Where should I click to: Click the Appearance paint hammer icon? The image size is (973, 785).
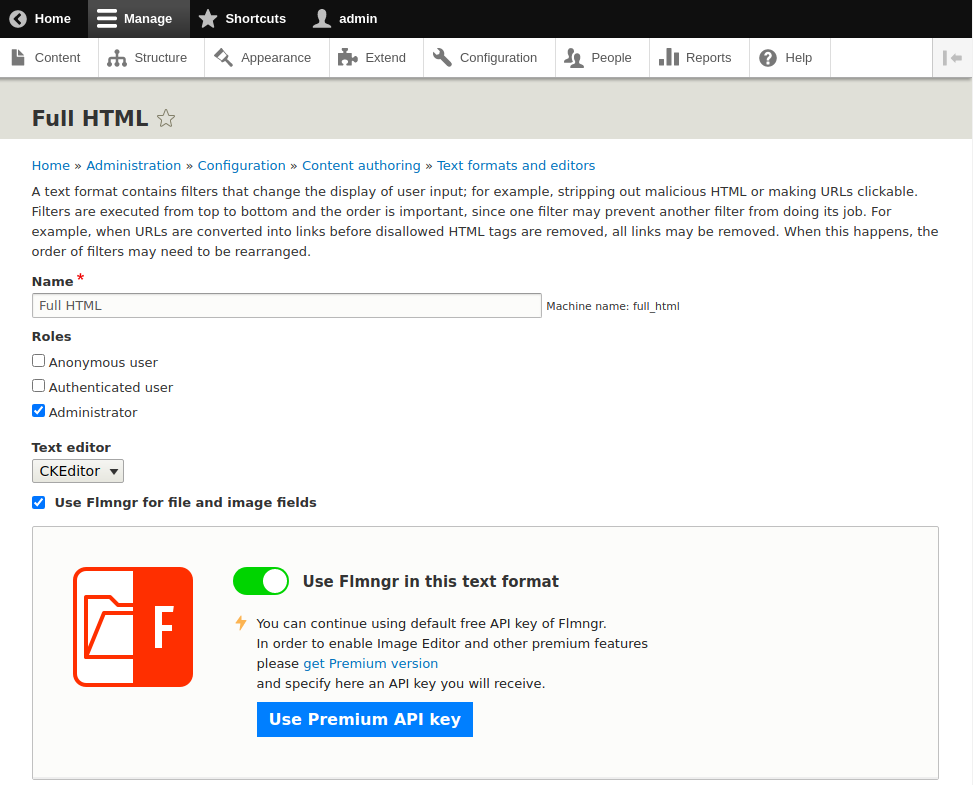click(223, 58)
